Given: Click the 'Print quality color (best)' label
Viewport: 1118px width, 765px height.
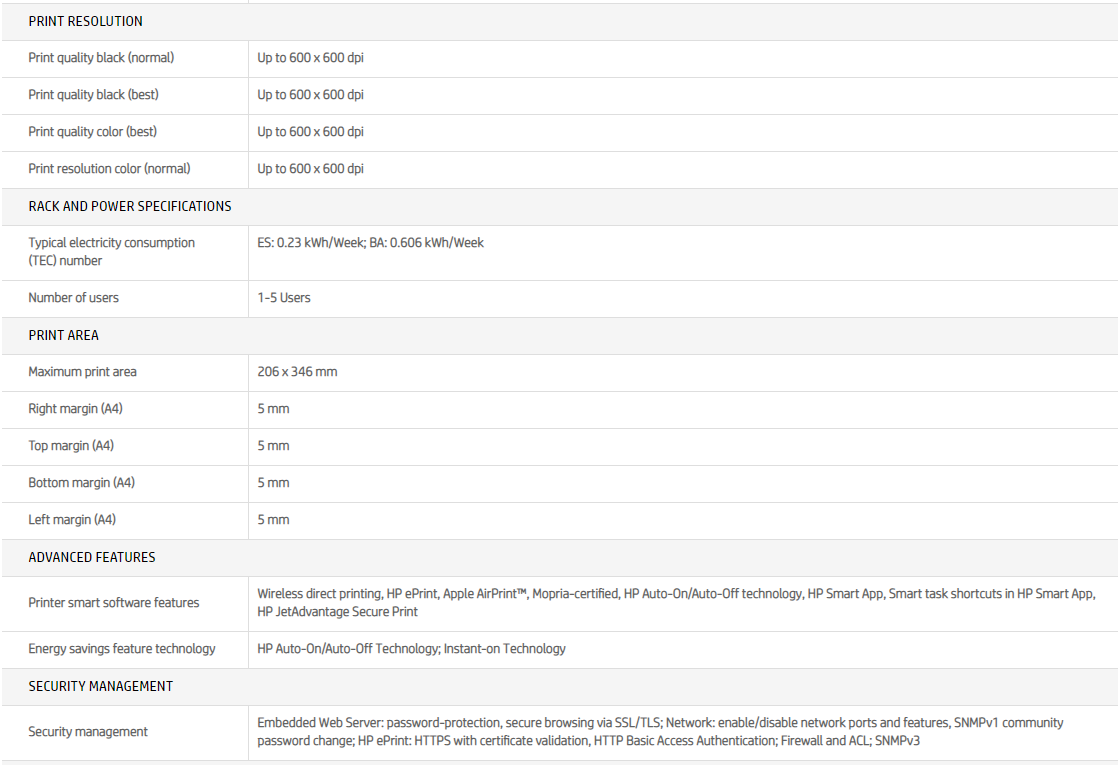Looking at the screenshot, I should [93, 132].
